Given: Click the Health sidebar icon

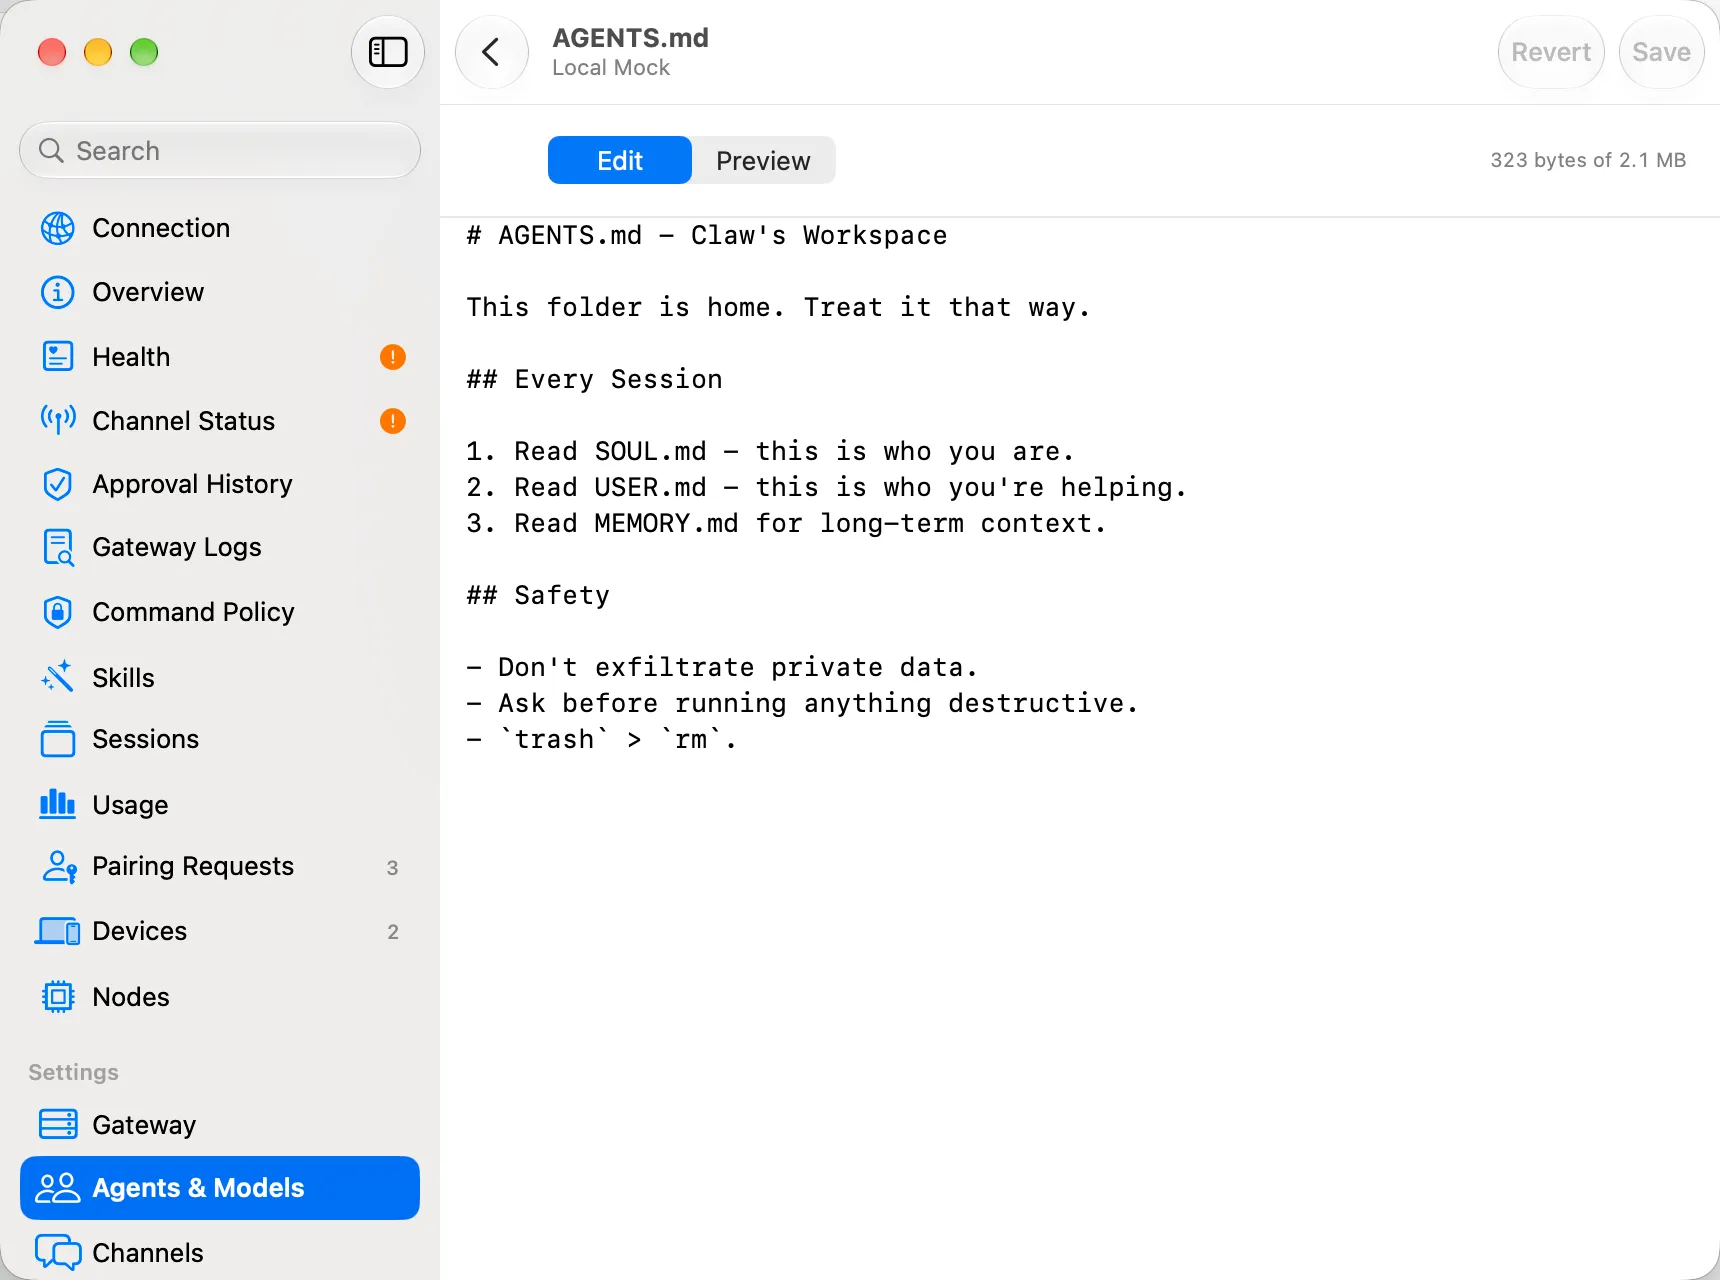Looking at the screenshot, I should click(x=58, y=357).
